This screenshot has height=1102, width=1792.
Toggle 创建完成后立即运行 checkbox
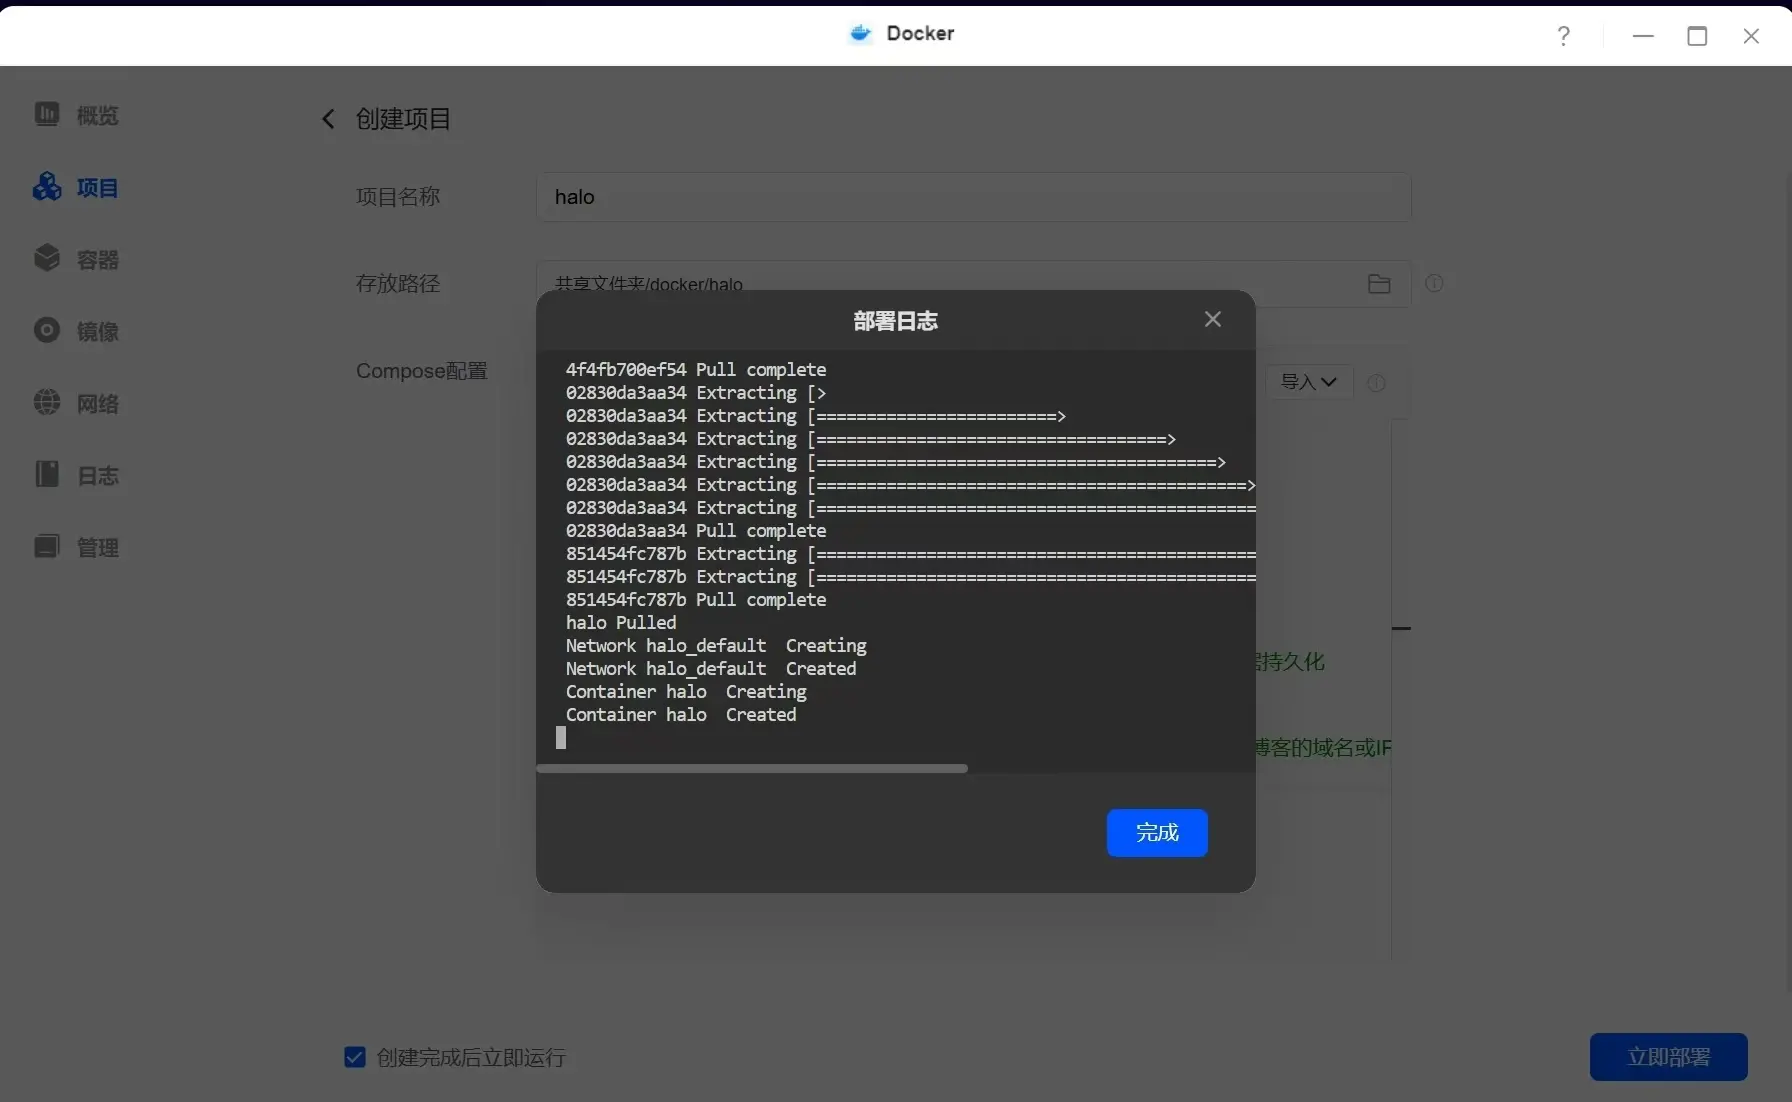[x=355, y=1057]
